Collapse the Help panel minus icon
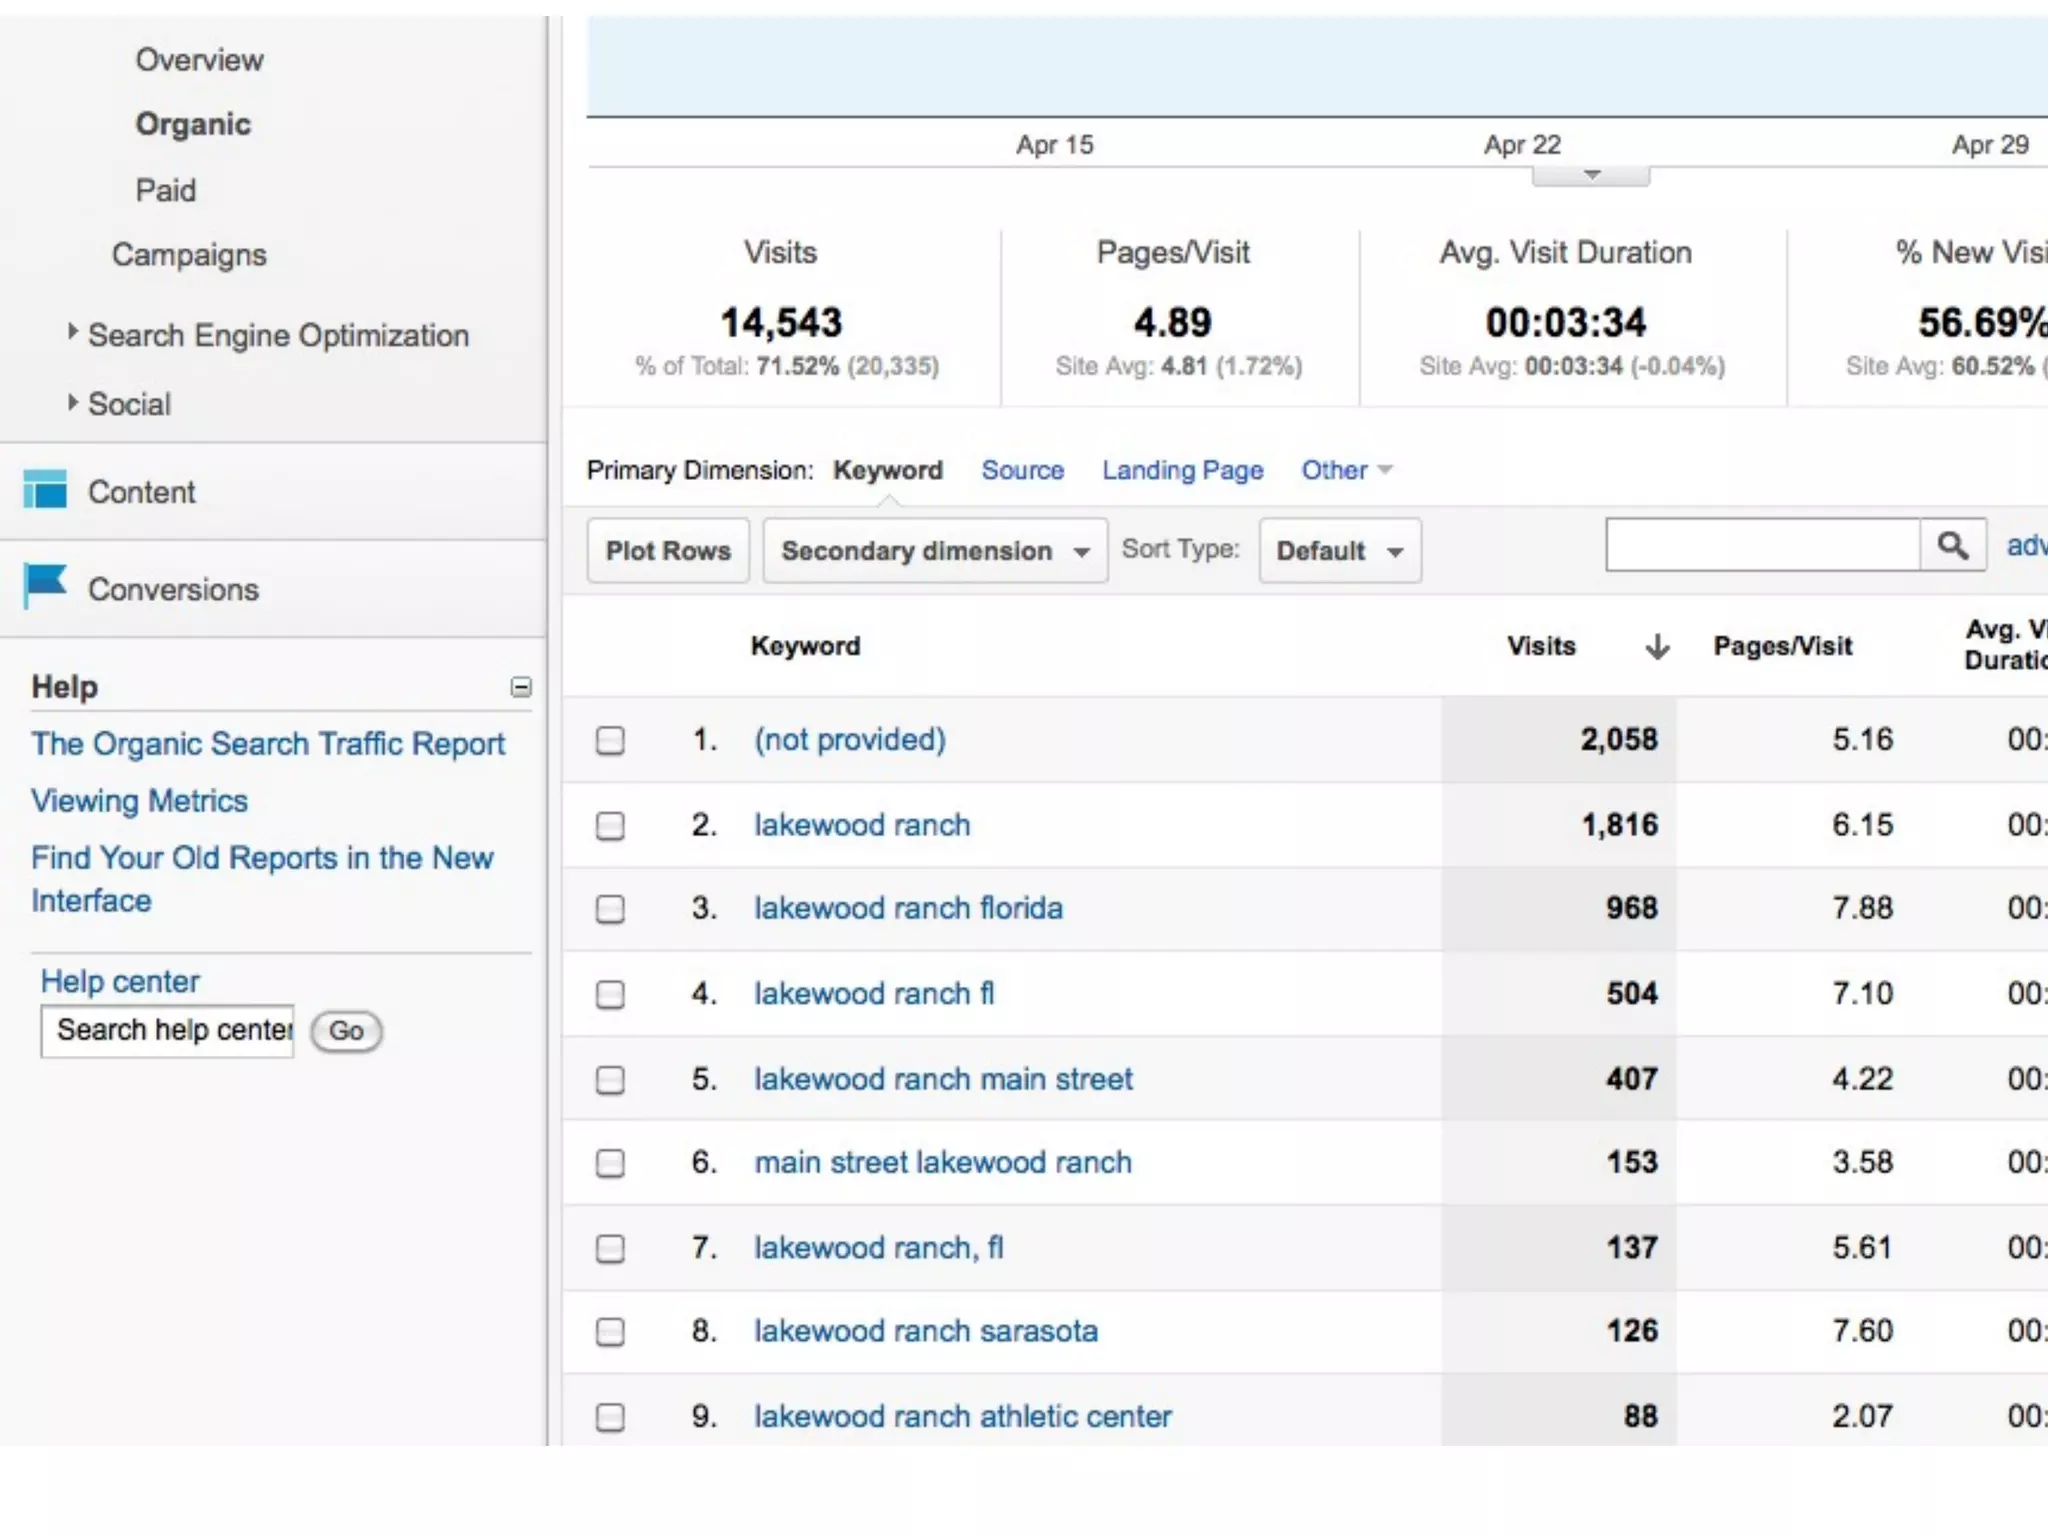 tap(521, 687)
